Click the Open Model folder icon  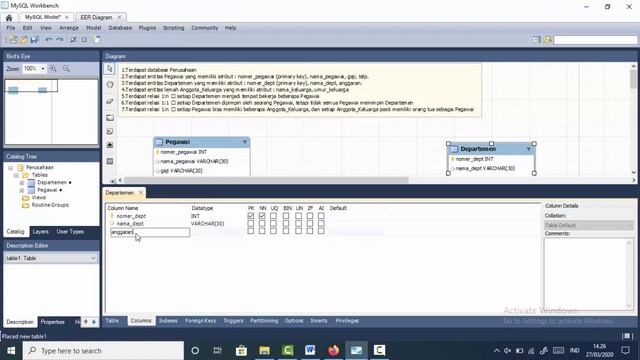tap(24, 40)
